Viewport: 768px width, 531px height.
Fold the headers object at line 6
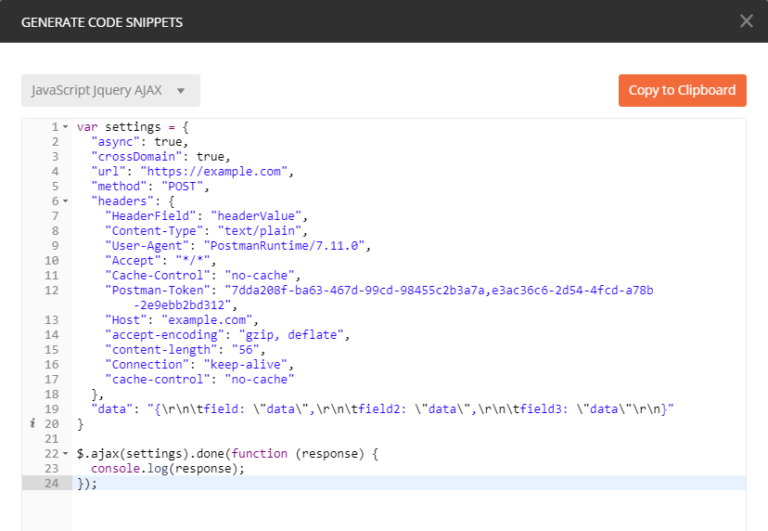[x=65, y=201]
